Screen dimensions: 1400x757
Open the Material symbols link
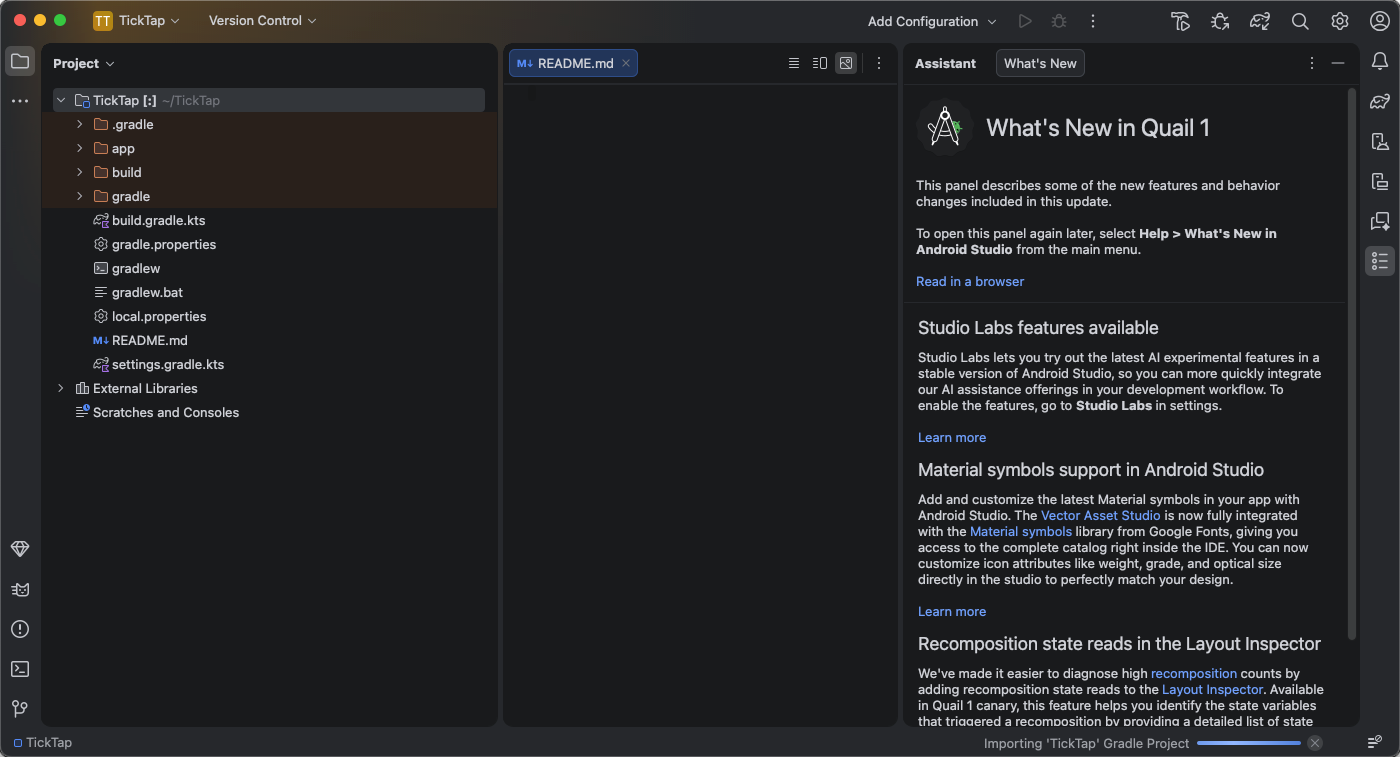1021,531
